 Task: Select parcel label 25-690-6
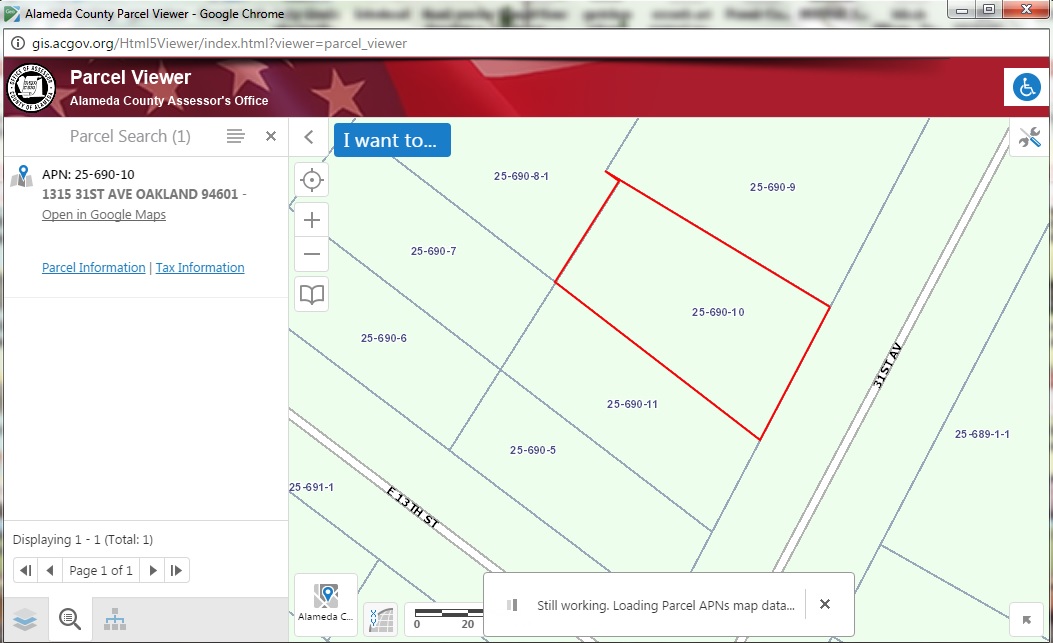(x=383, y=339)
